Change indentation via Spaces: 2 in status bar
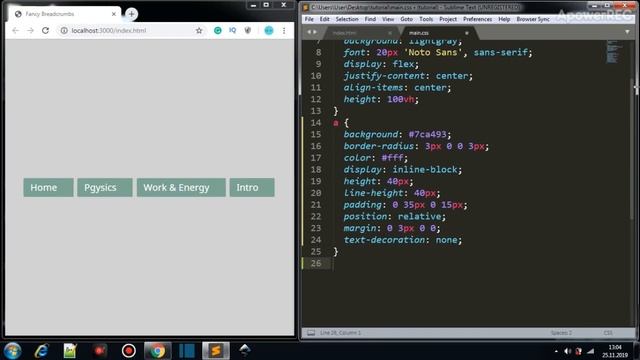 coord(561,333)
